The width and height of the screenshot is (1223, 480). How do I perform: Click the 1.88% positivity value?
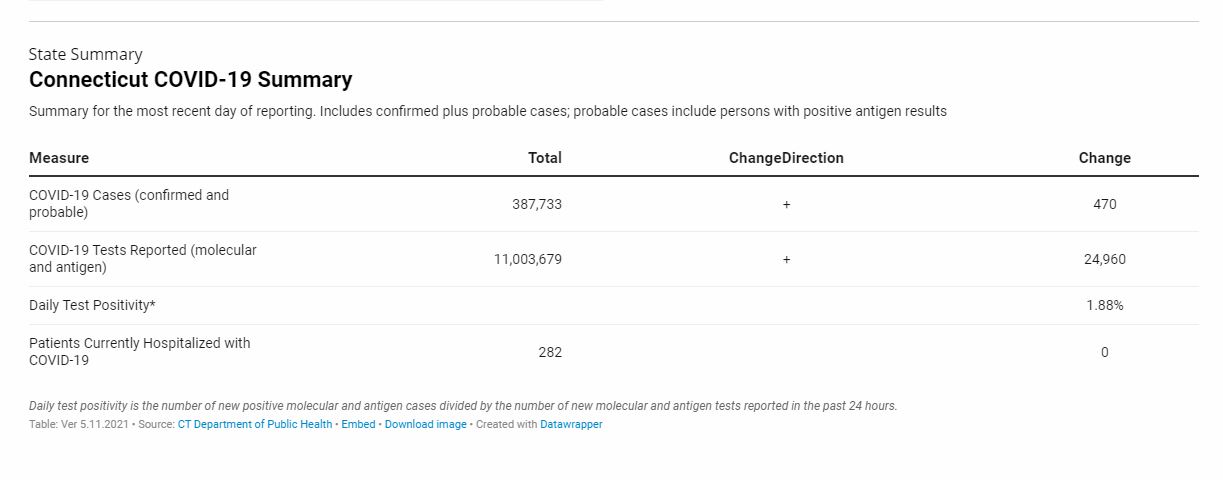point(1105,305)
